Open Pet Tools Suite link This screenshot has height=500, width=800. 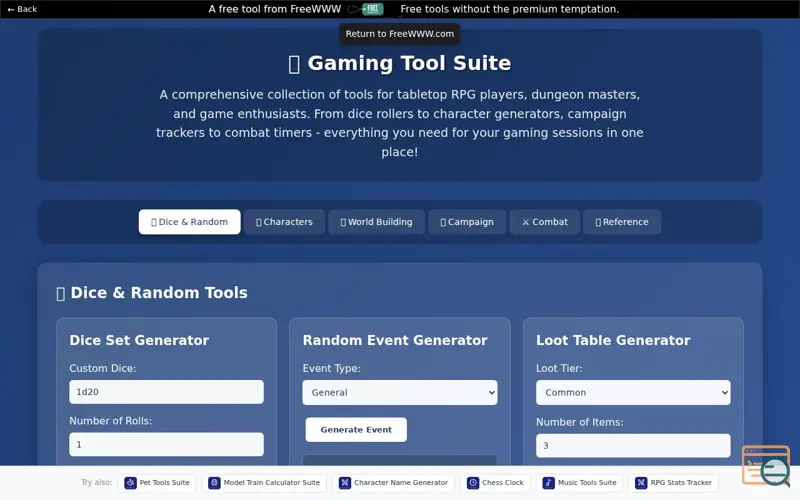point(157,483)
